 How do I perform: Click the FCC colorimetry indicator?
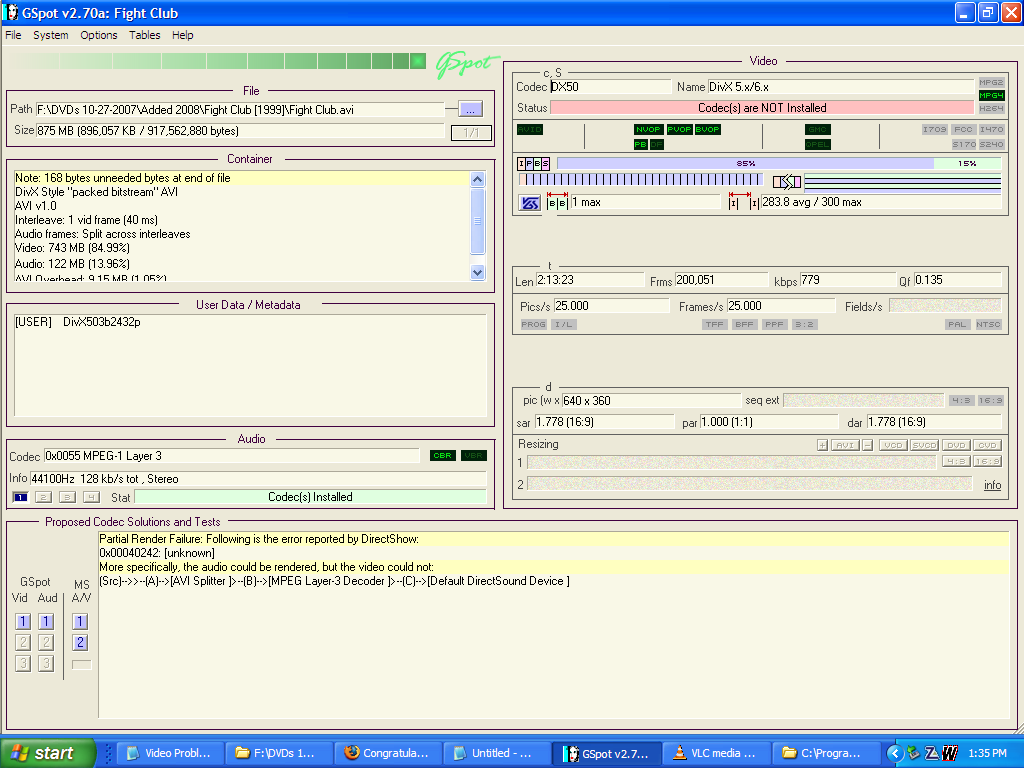pyautogui.click(x=963, y=129)
